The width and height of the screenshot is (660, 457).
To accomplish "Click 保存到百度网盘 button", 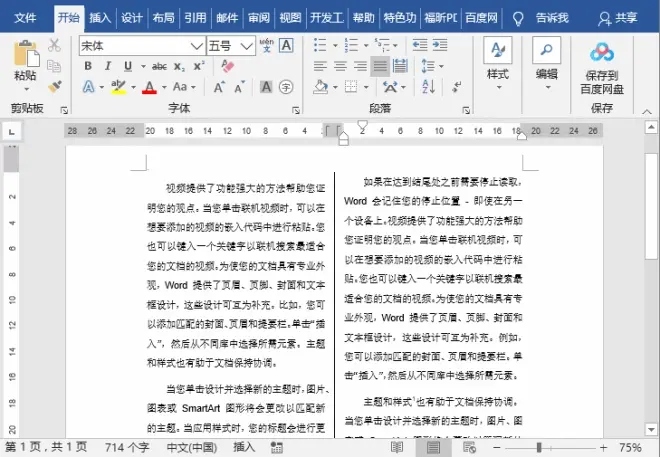I will click(602, 69).
